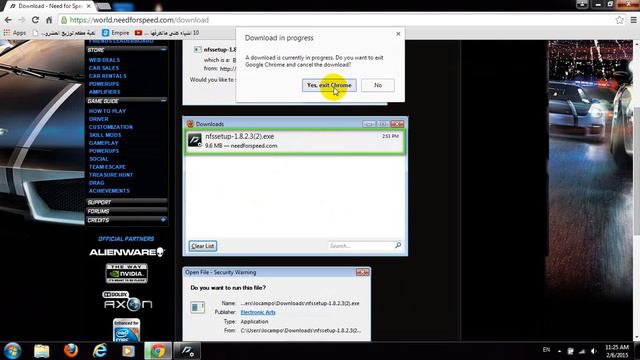Open DRIVER guide link

99,119
